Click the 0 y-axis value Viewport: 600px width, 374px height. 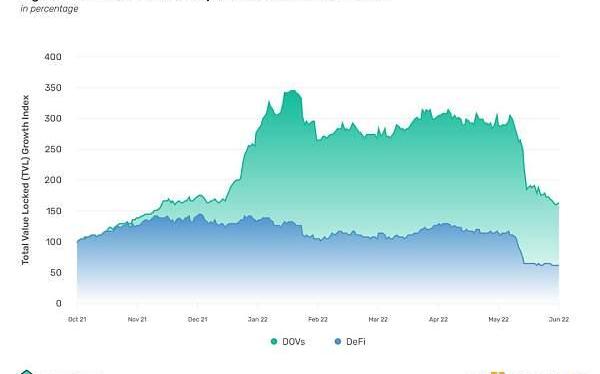tap(58, 304)
